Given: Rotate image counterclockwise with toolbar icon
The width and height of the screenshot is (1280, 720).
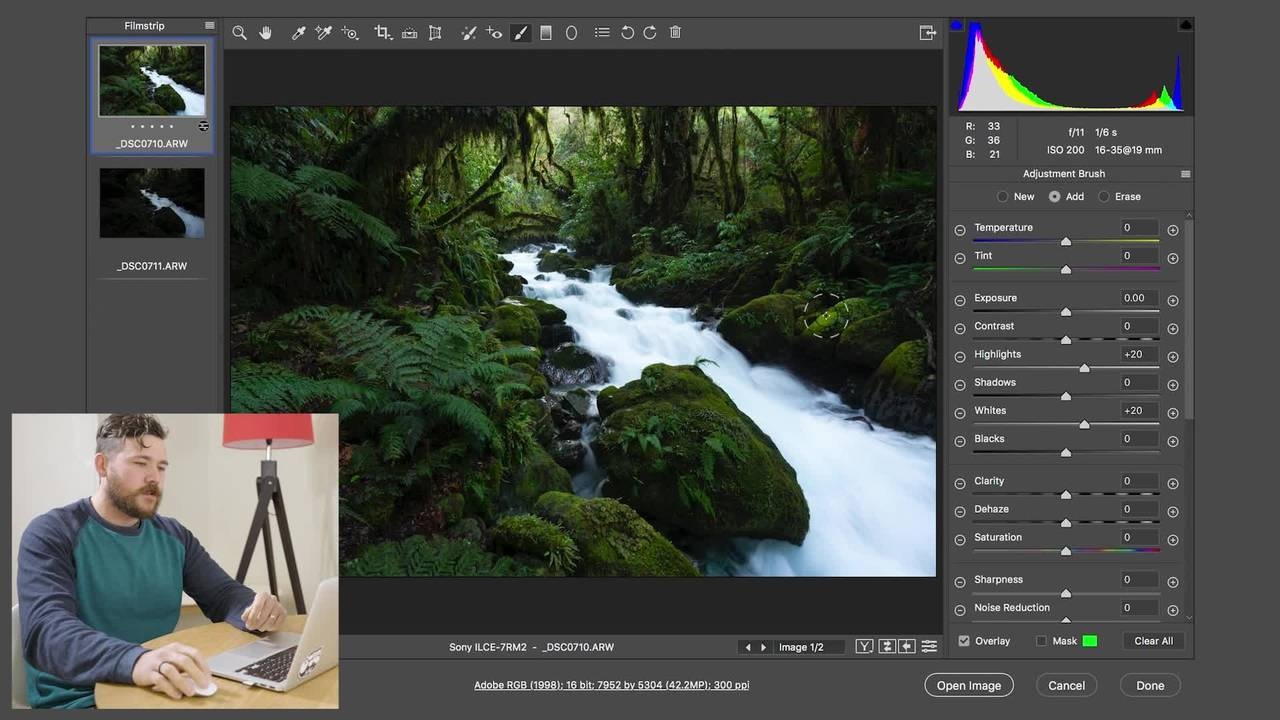Looking at the screenshot, I should pyautogui.click(x=627, y=33).
